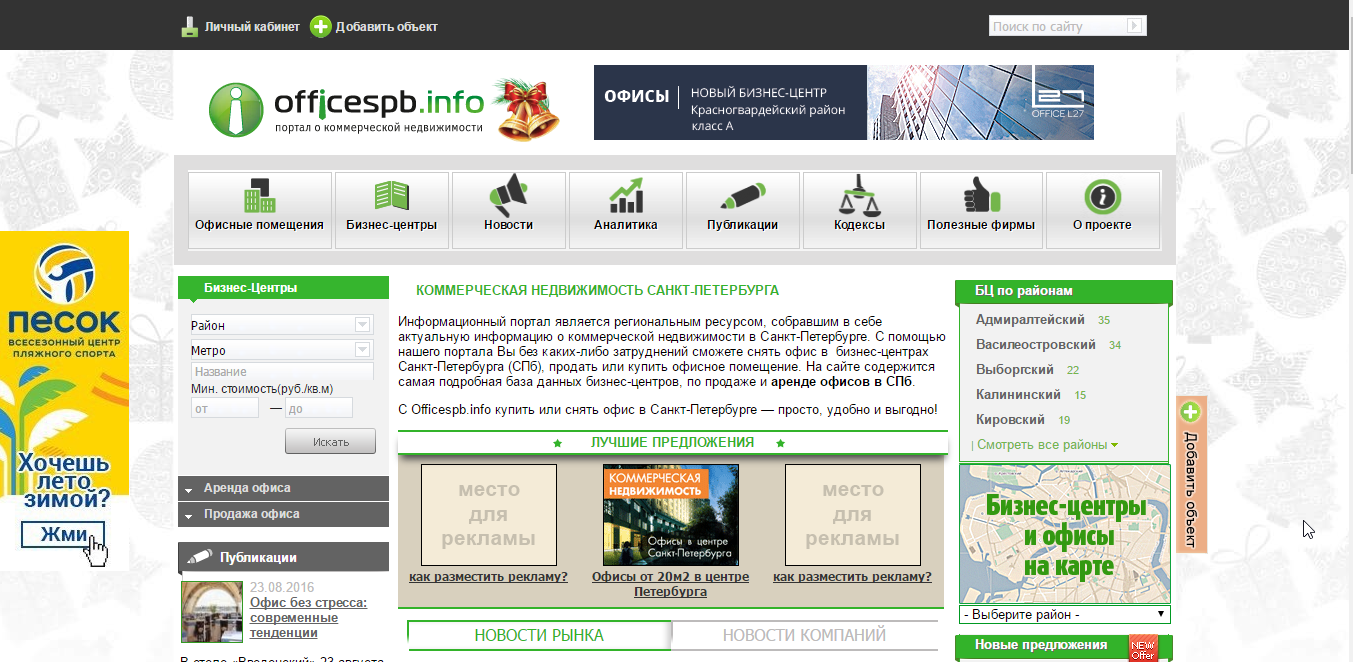Open Бизнес-центры book icon
The image size is (1353, 662).
391,196
